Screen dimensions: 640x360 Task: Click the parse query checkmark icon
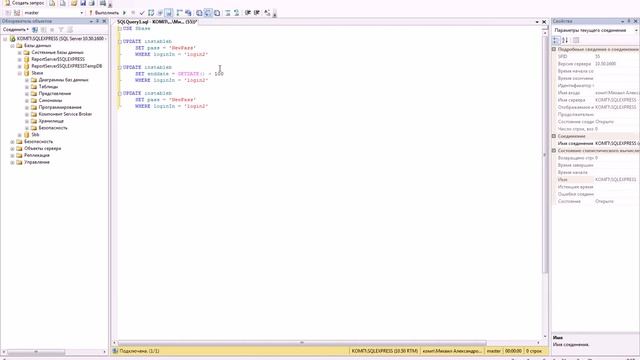click(x=142, y=13)
